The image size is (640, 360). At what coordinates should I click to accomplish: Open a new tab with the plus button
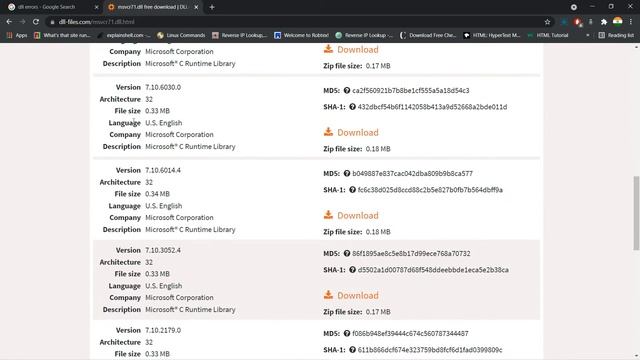(212, 7)
